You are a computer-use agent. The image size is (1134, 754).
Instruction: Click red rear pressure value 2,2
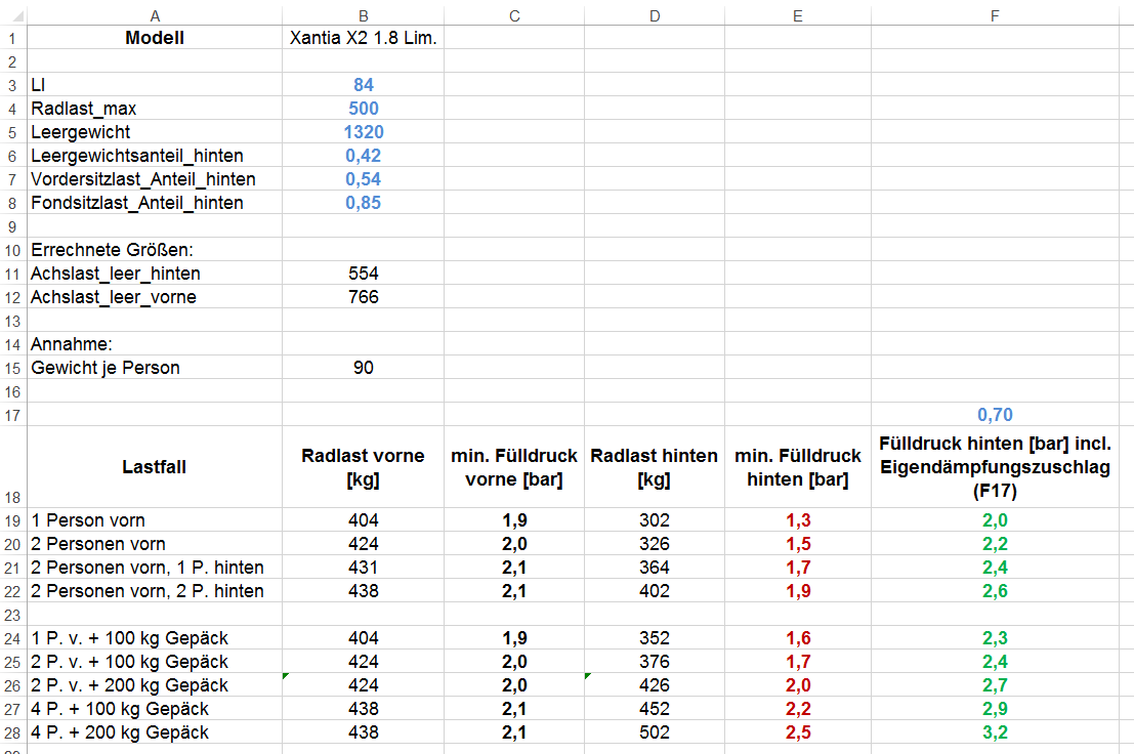click(798, 708)
